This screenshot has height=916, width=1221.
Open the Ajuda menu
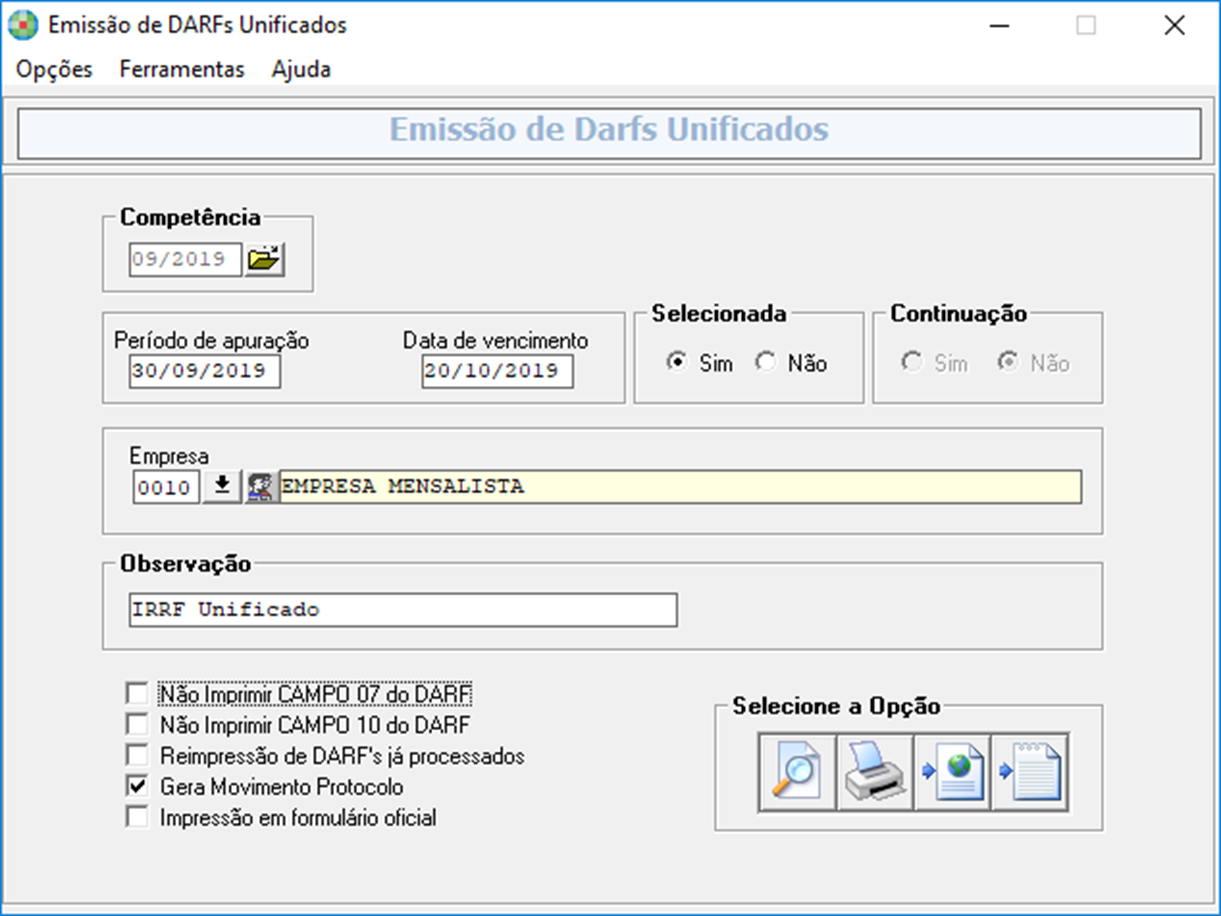301,70
